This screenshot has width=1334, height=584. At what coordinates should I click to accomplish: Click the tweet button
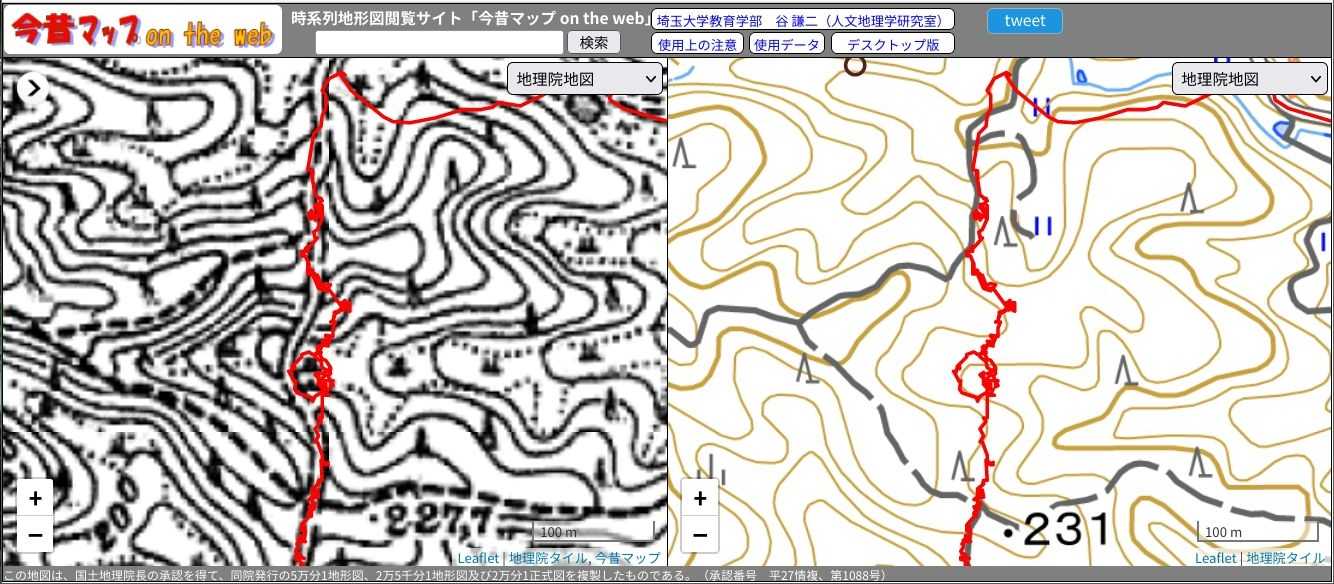(1024, 21)
